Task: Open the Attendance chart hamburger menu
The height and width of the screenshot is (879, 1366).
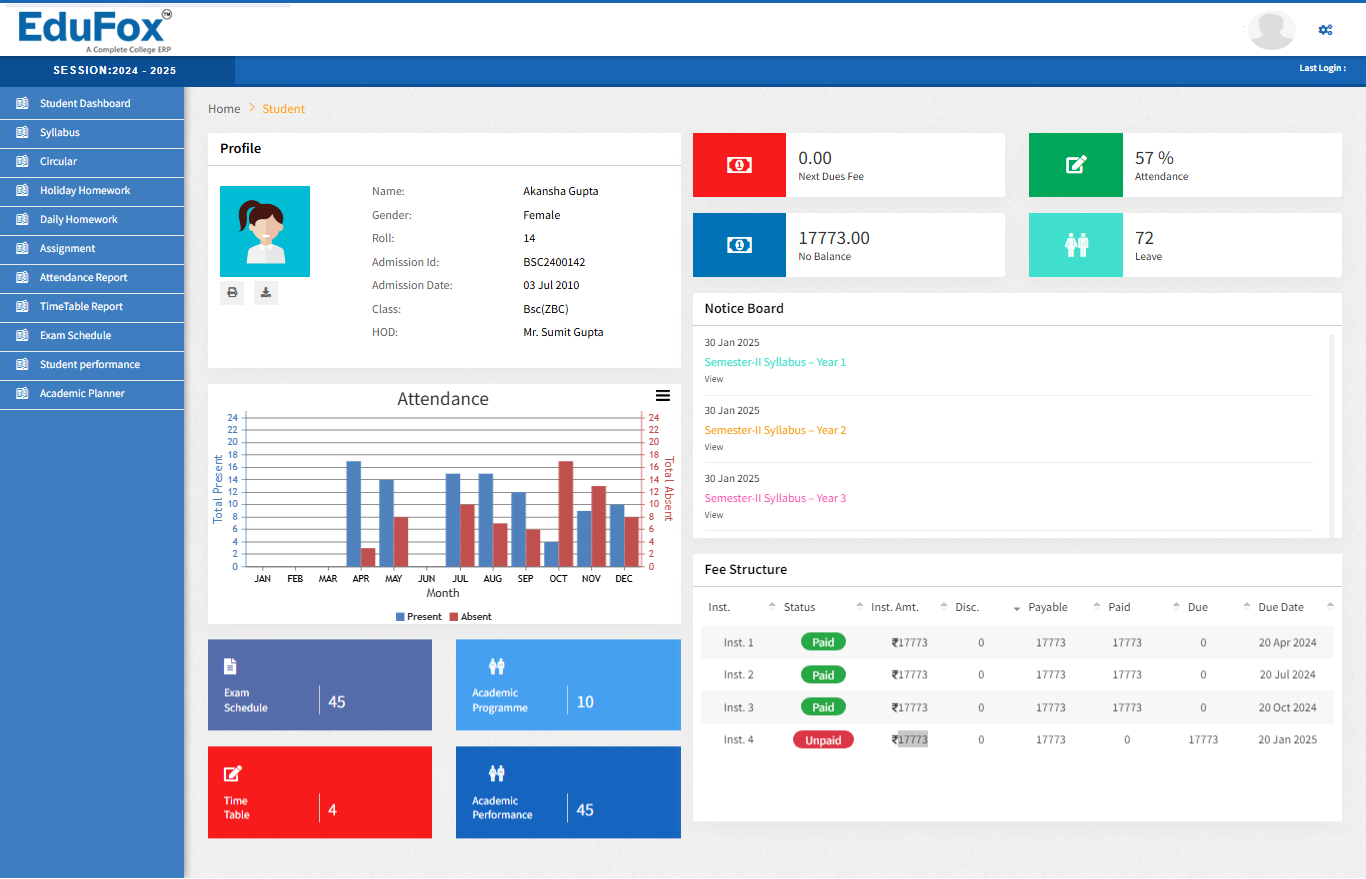Action: point(662,396)
